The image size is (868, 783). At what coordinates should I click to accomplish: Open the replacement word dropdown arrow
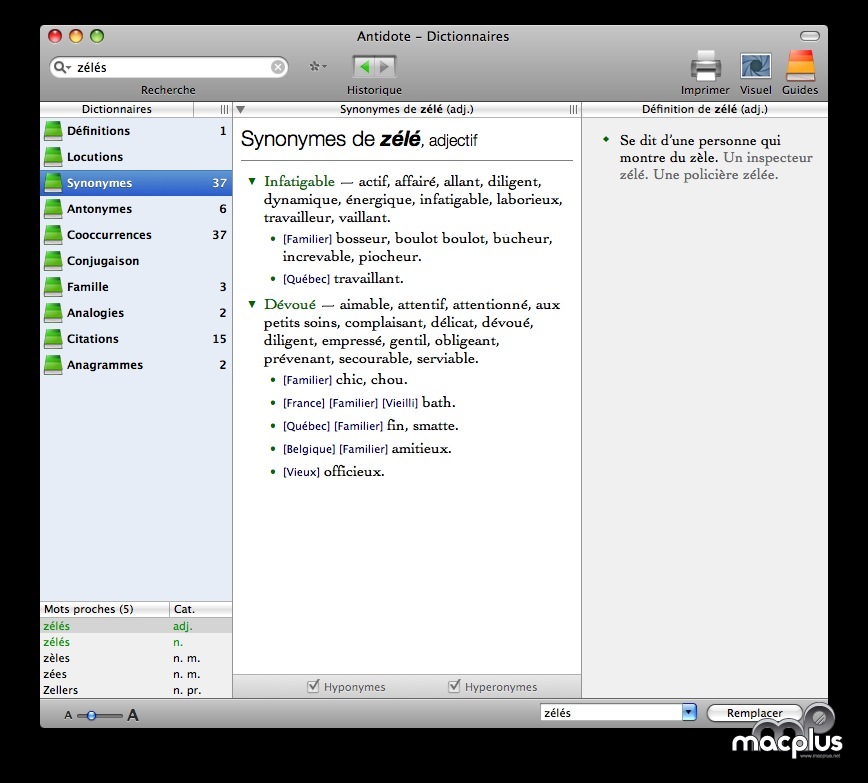[689, 712]
